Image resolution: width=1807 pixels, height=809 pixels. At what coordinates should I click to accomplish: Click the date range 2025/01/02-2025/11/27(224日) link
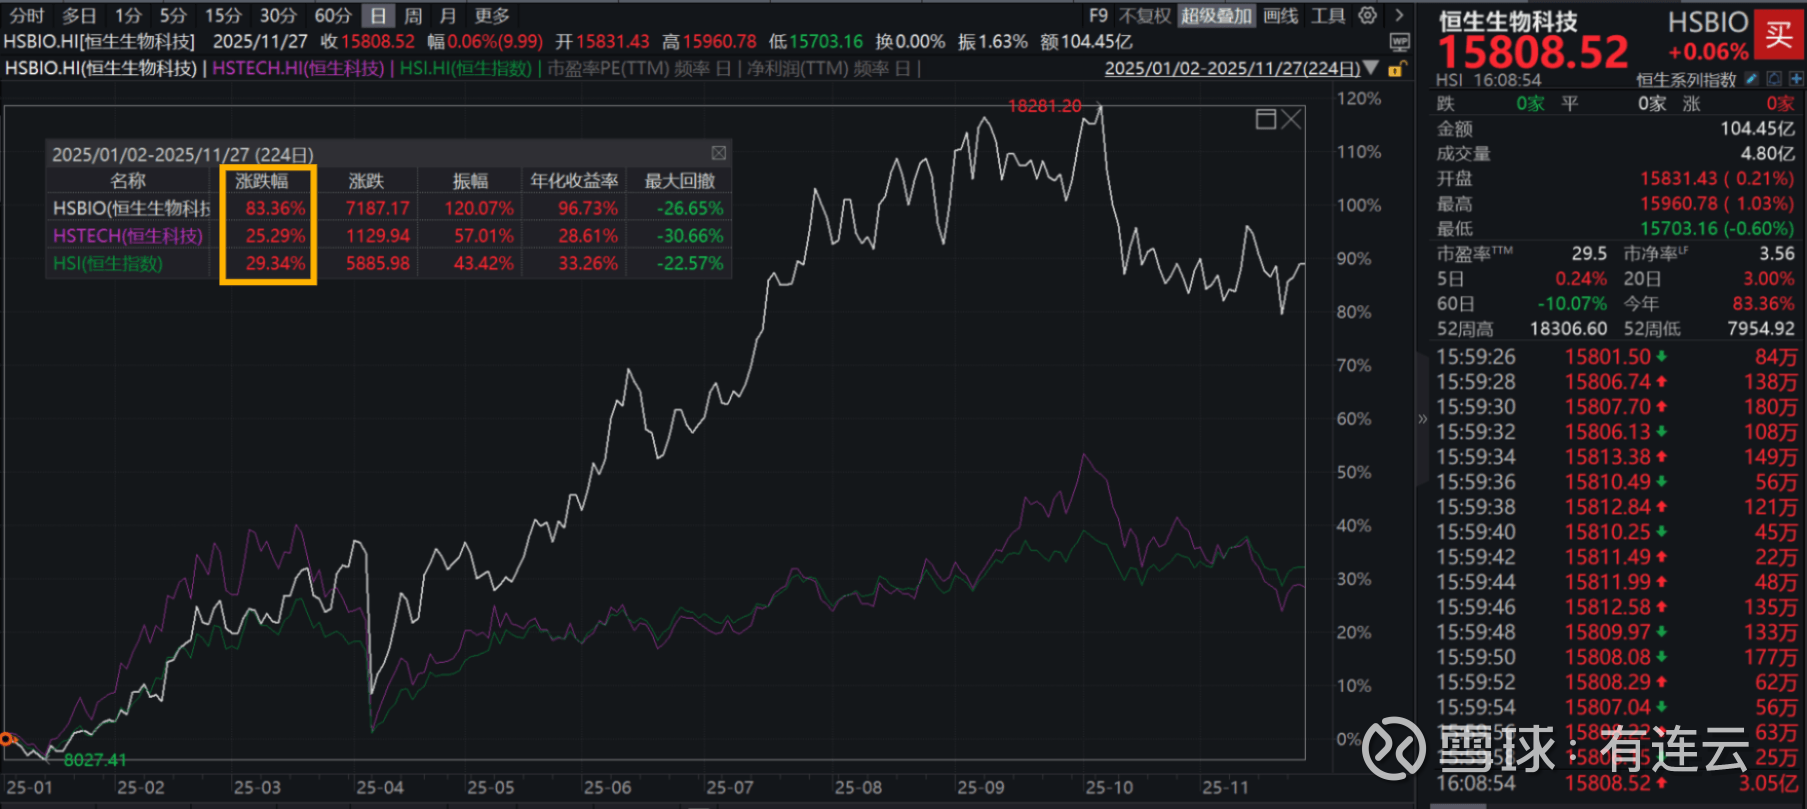1232,68
